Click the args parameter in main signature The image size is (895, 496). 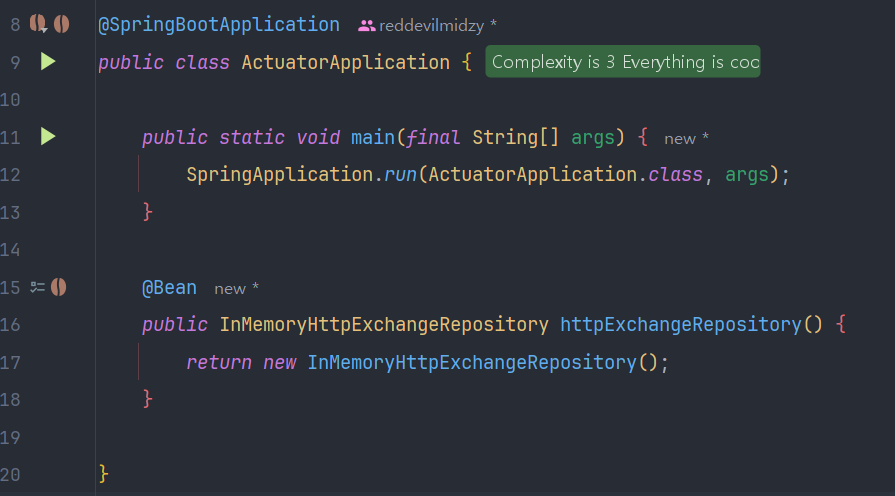[x=592, y=138]
